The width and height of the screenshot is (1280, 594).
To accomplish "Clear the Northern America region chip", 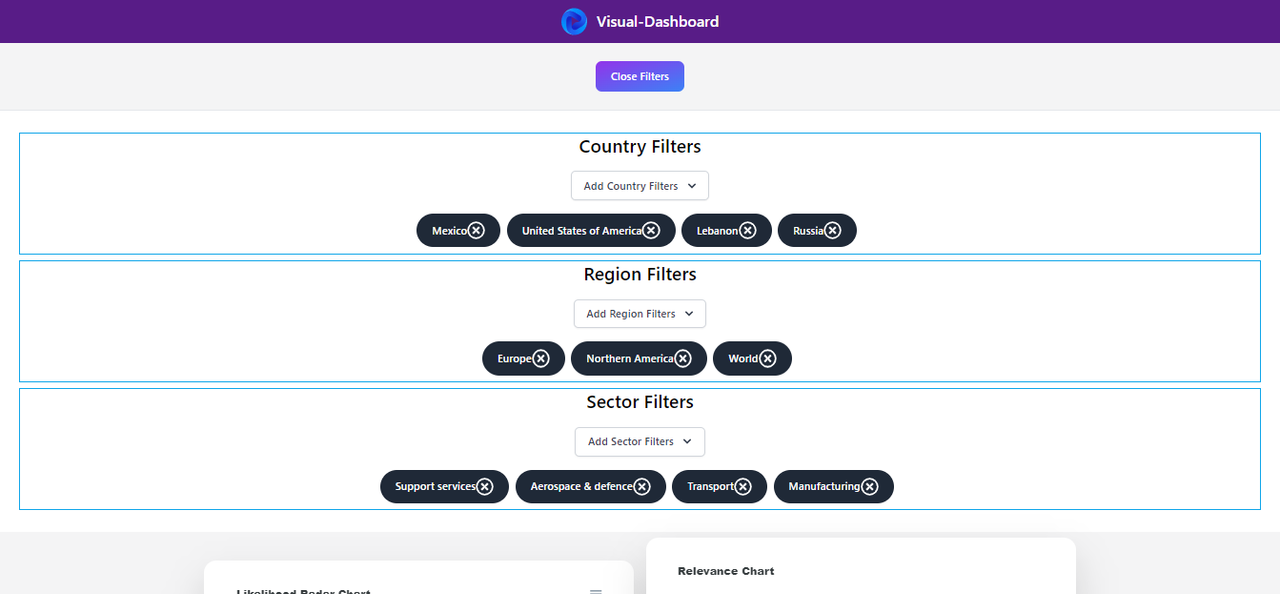I will [683, 358].
